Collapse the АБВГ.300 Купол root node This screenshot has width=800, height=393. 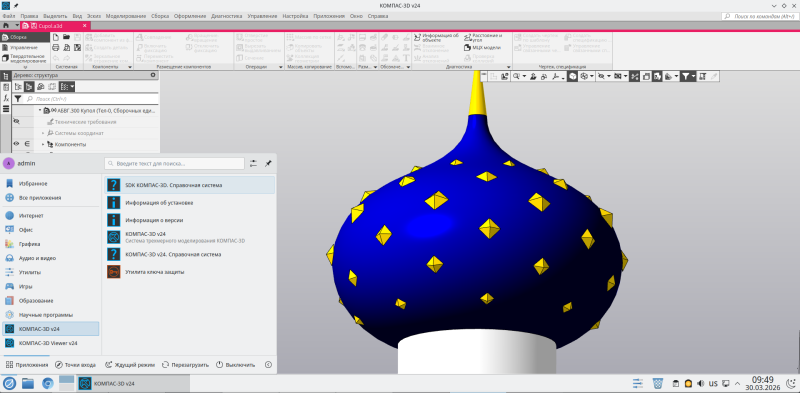coord(40,110)
